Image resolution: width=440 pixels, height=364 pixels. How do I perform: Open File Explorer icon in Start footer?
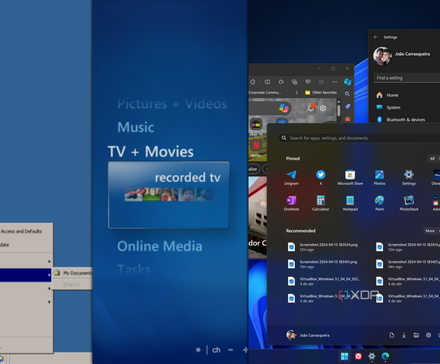point(416,335)
